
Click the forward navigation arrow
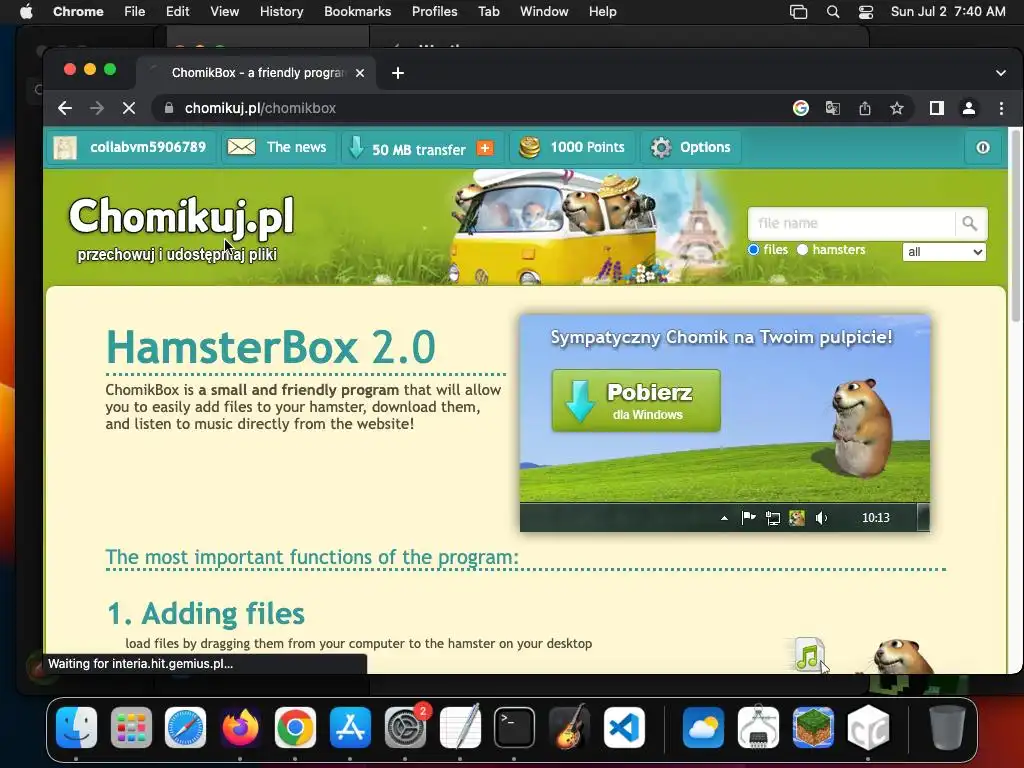click(x=97, y=108)
